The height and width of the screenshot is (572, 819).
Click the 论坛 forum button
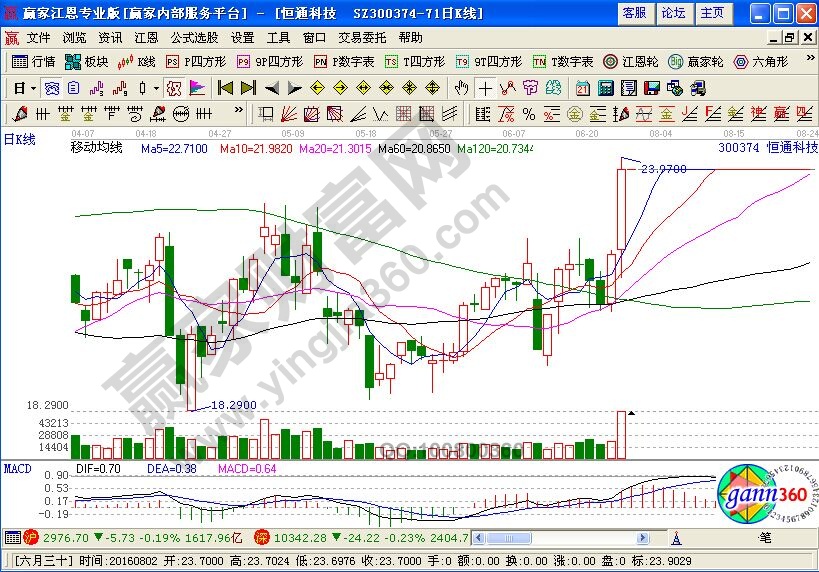[673, 13]
